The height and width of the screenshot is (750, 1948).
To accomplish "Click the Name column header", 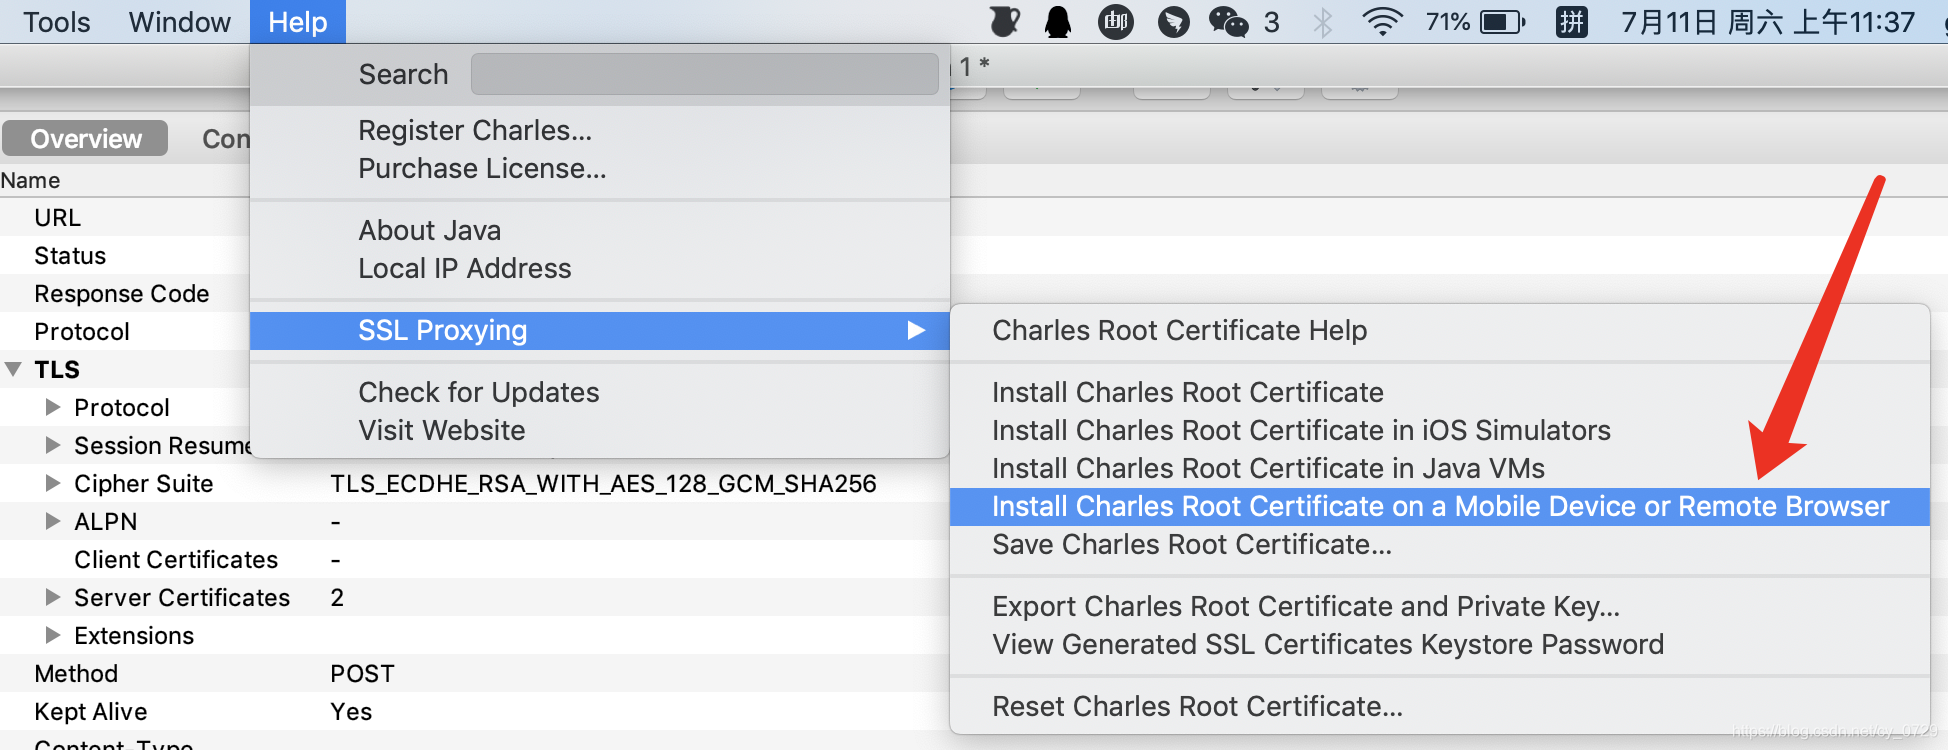I will (30, 180).
